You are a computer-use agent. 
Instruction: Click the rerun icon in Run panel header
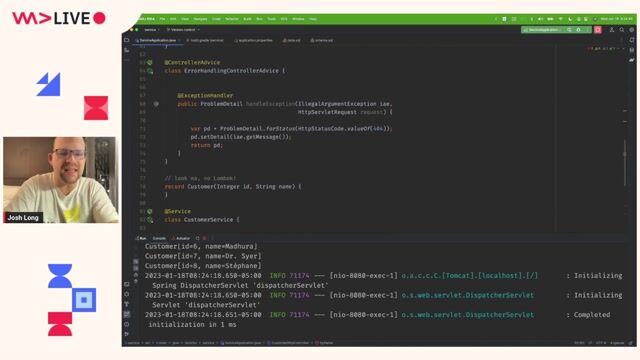198,238
